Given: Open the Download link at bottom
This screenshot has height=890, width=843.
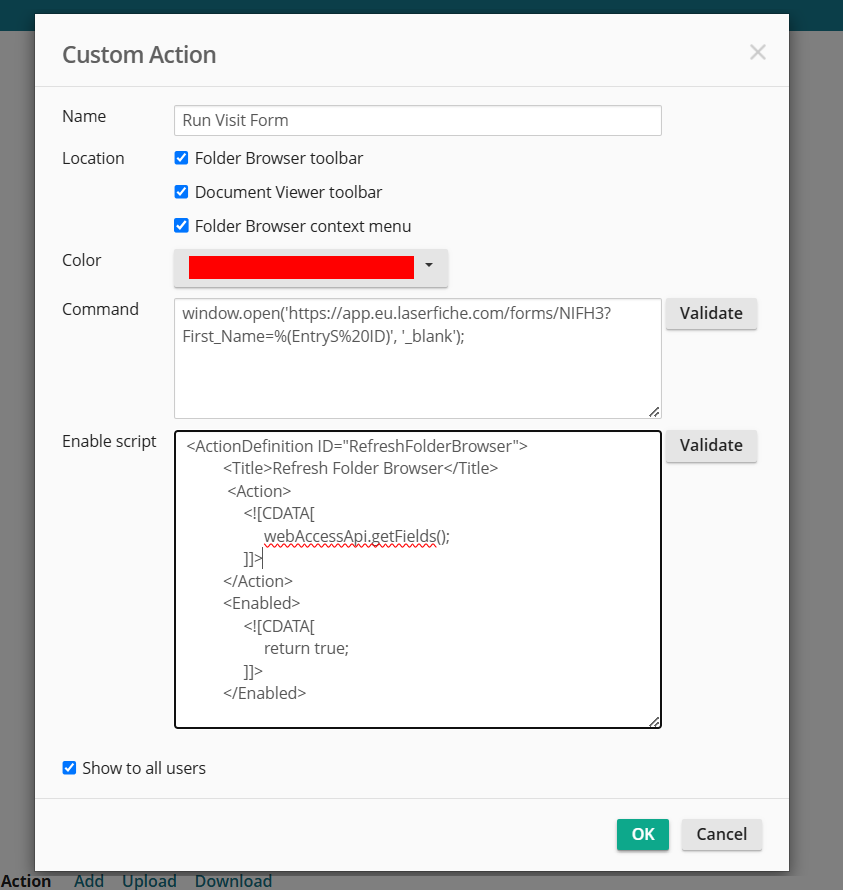Looking at the screenshot, I should click(x=233, y=880).
